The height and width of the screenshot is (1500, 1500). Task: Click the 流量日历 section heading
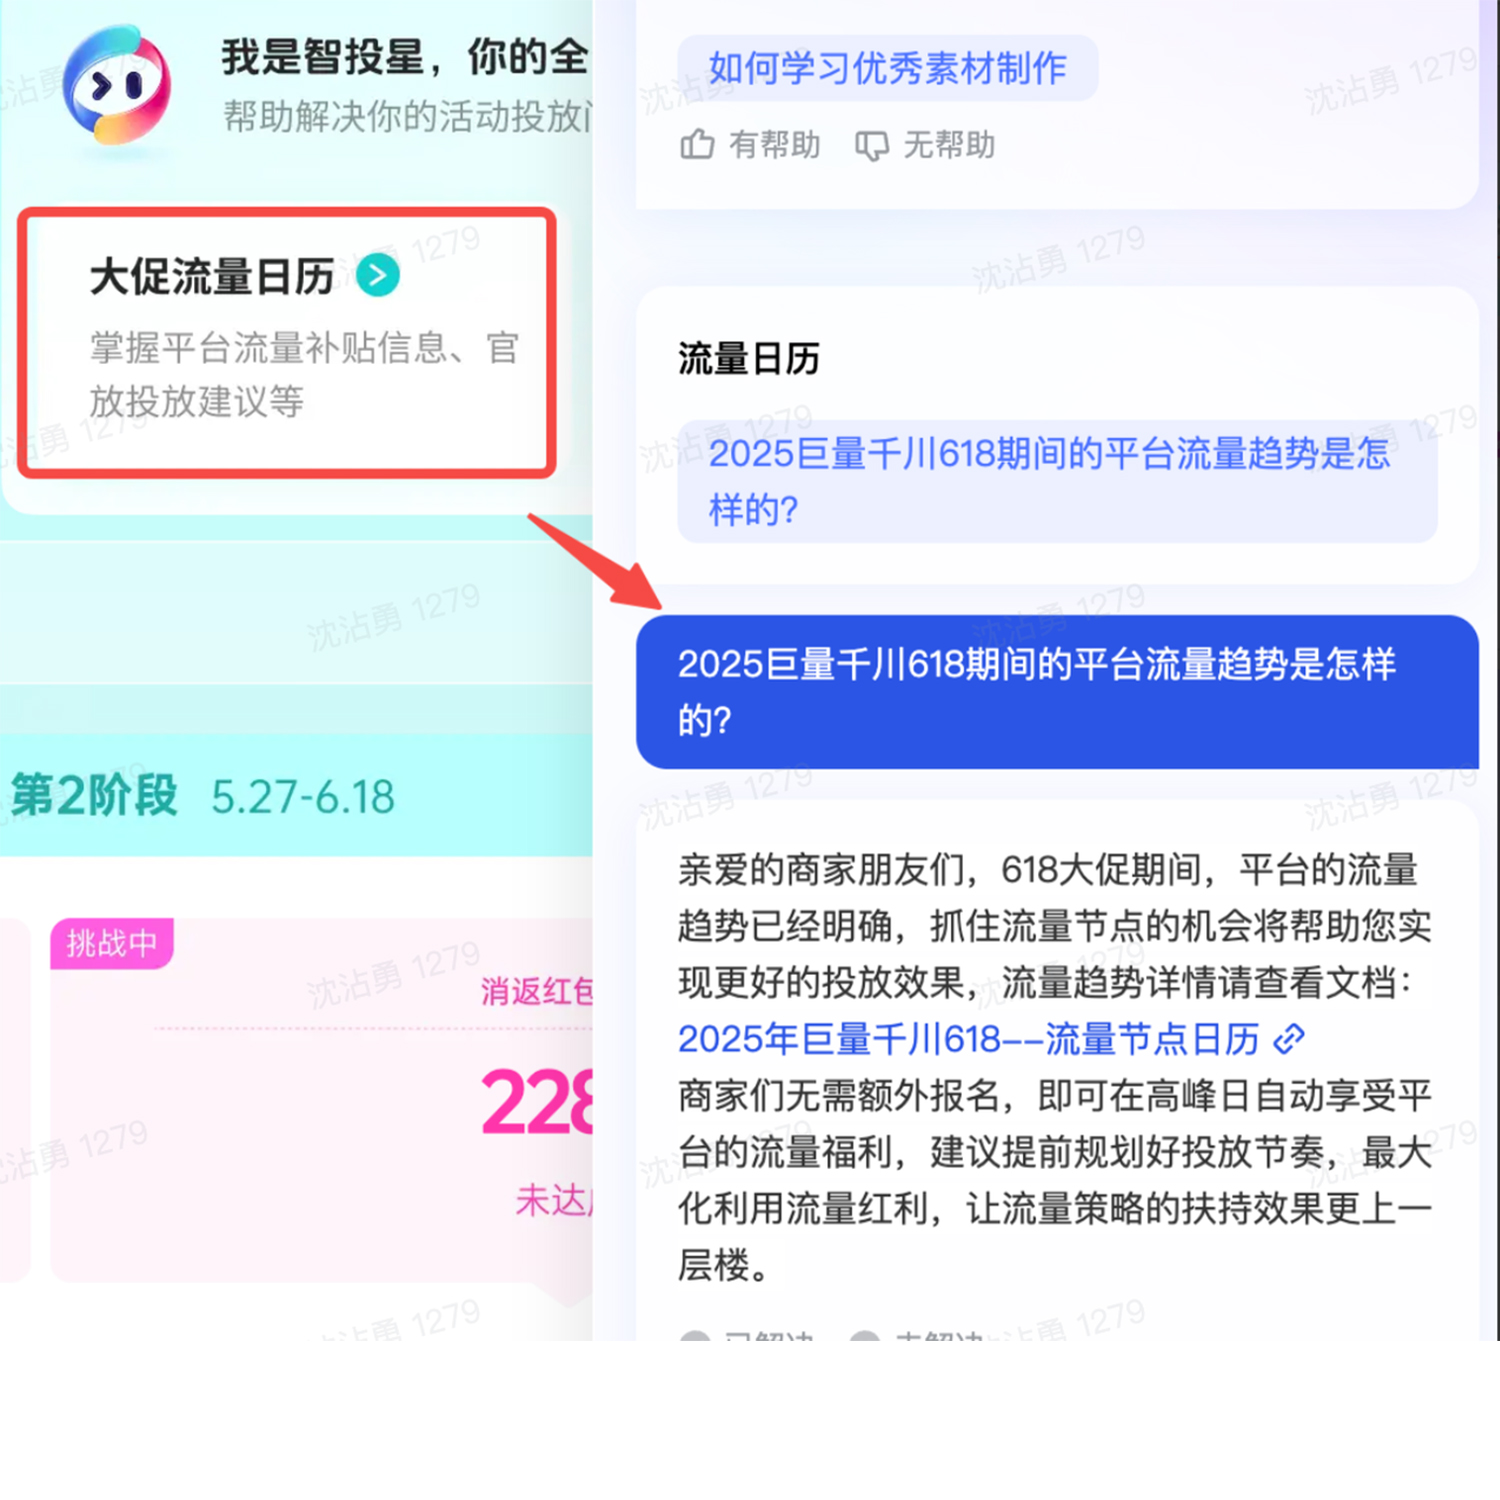tap(749, 358)
